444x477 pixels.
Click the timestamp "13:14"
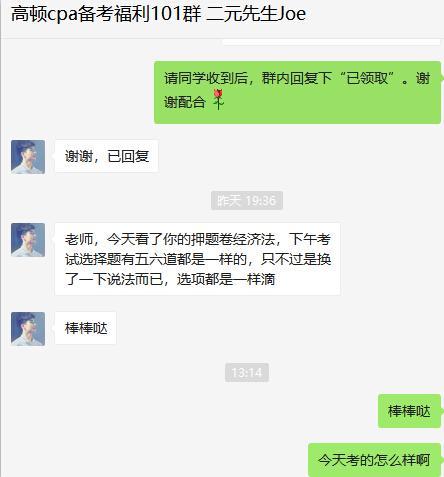247,372
